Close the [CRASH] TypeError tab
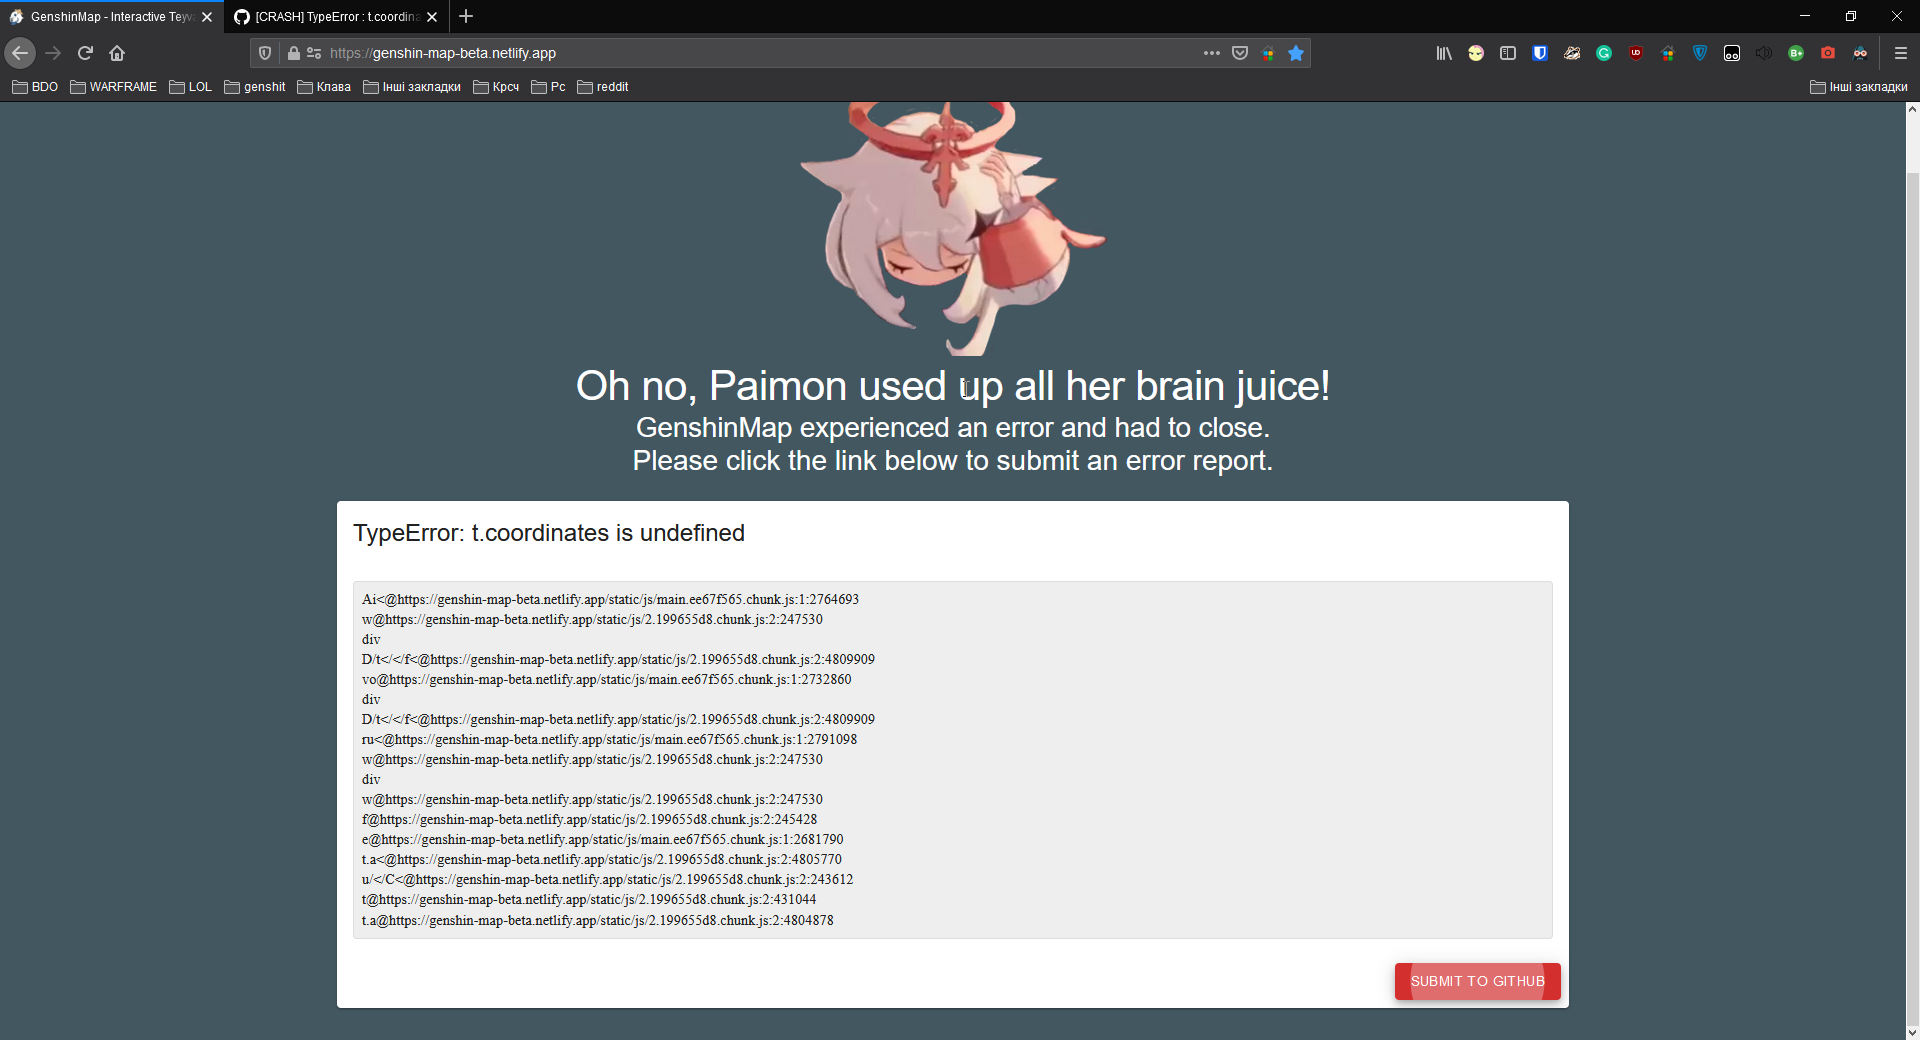Viewport: 1920px width, 1040px height. point(432,17)
